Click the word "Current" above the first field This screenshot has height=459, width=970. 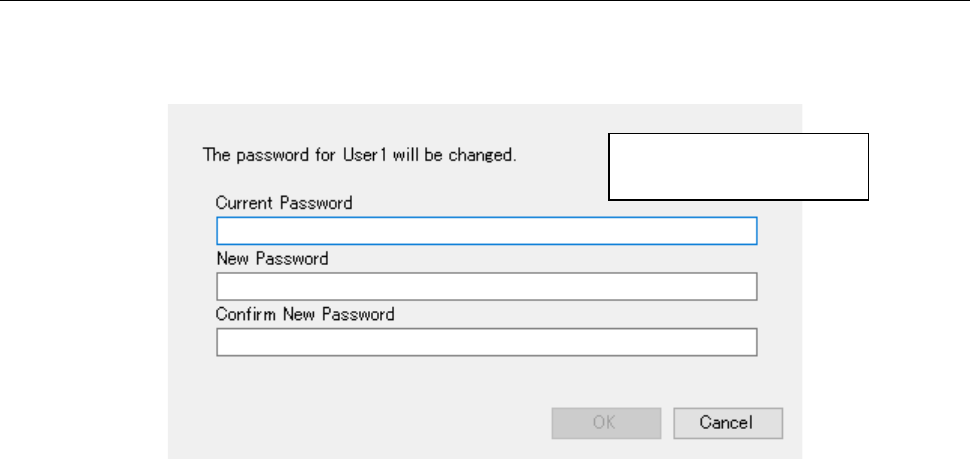243,203
